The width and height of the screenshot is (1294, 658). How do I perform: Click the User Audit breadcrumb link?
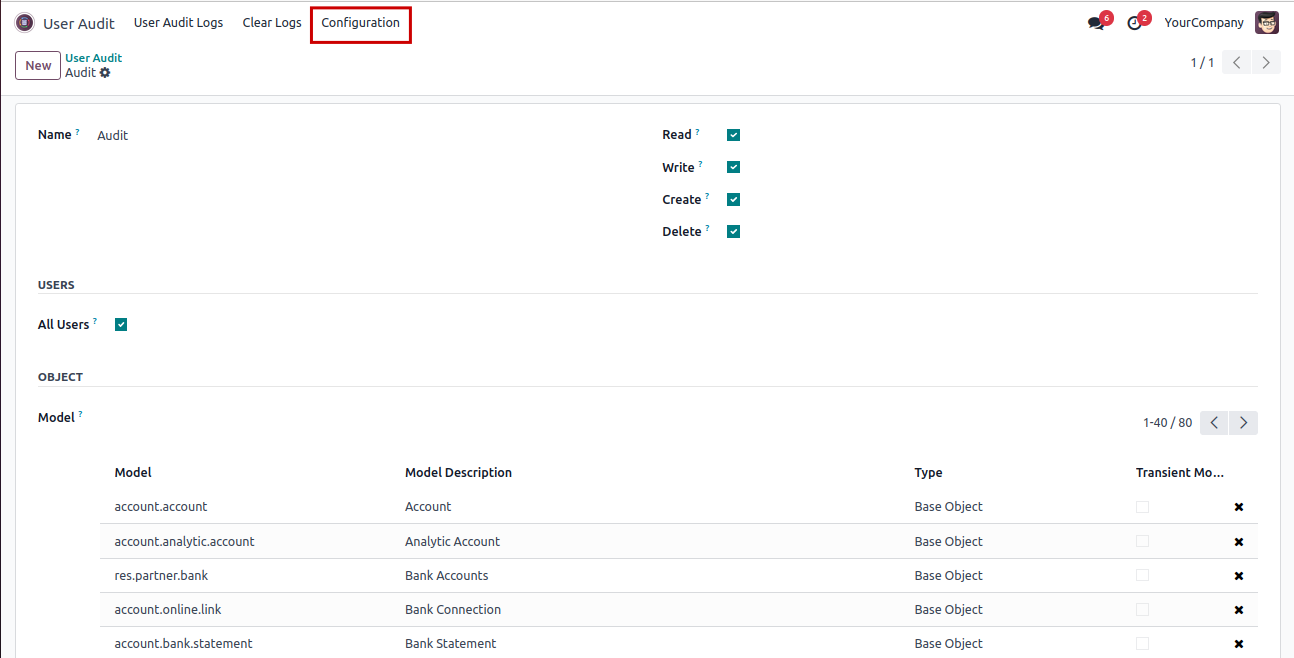(x=93, y=58)
